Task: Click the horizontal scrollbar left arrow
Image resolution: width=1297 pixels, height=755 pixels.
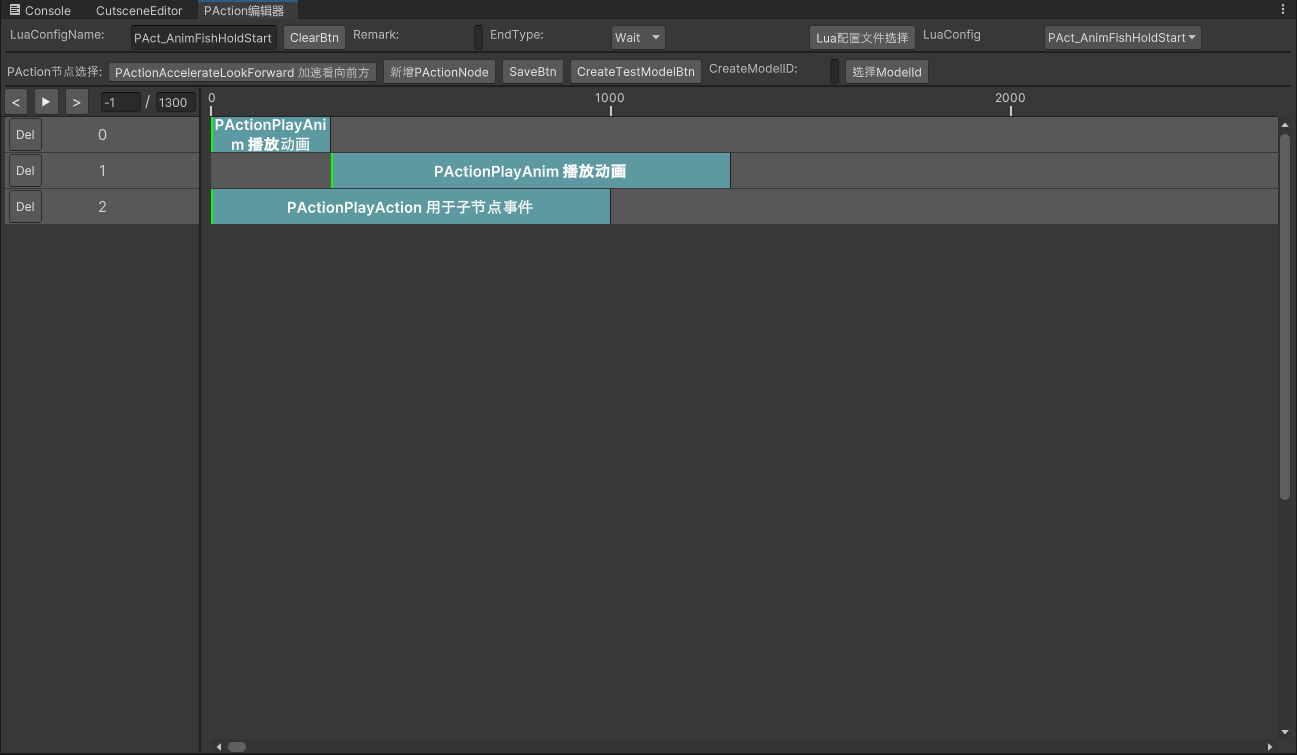Action: coord(219,747)
